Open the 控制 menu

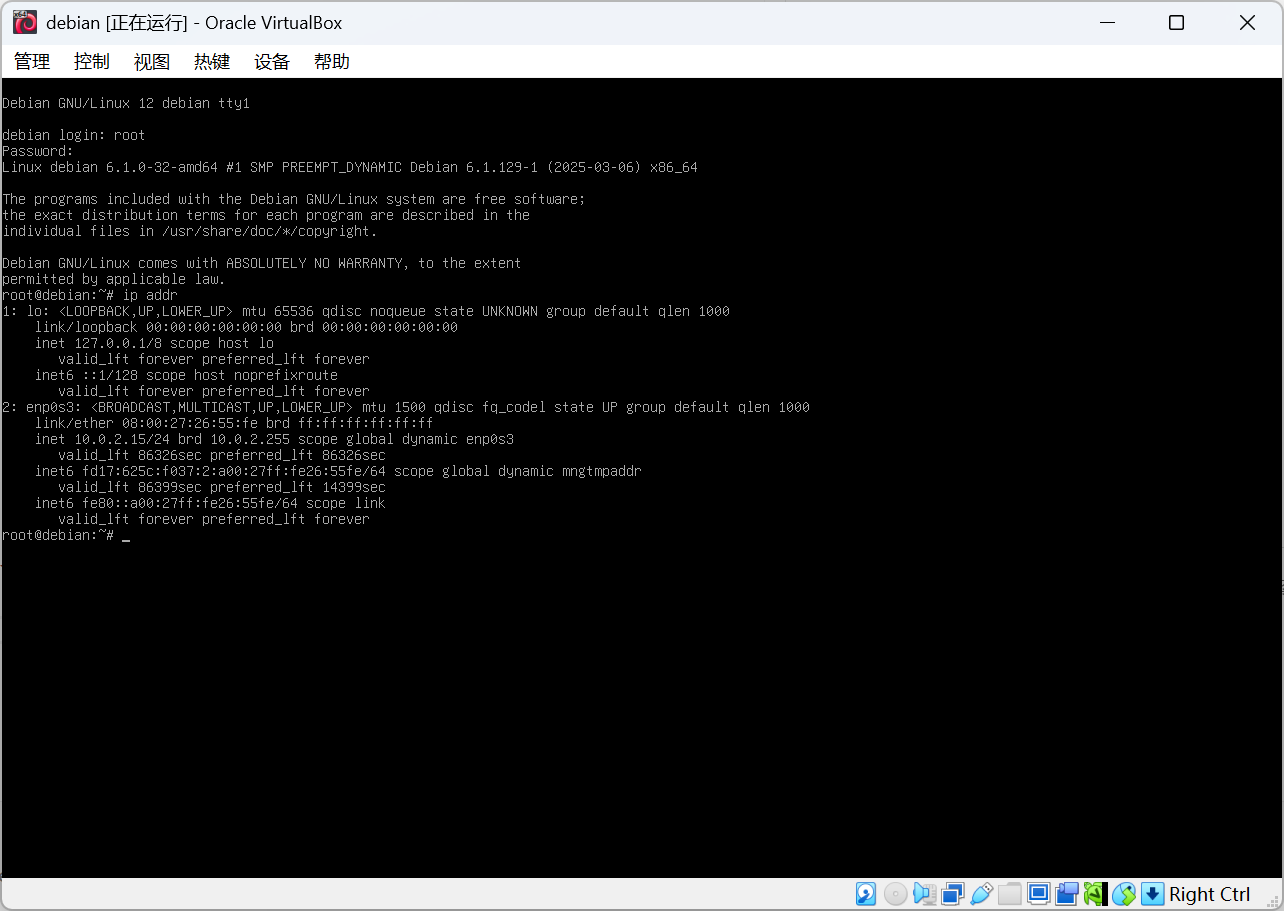(92, 62)
